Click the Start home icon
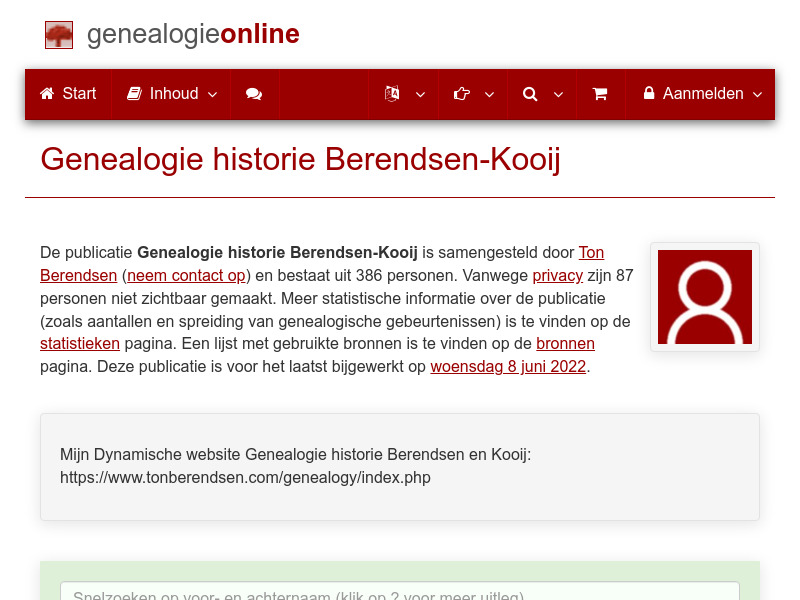This screenshot has height=600, width=800. click(x=46, y=93)
